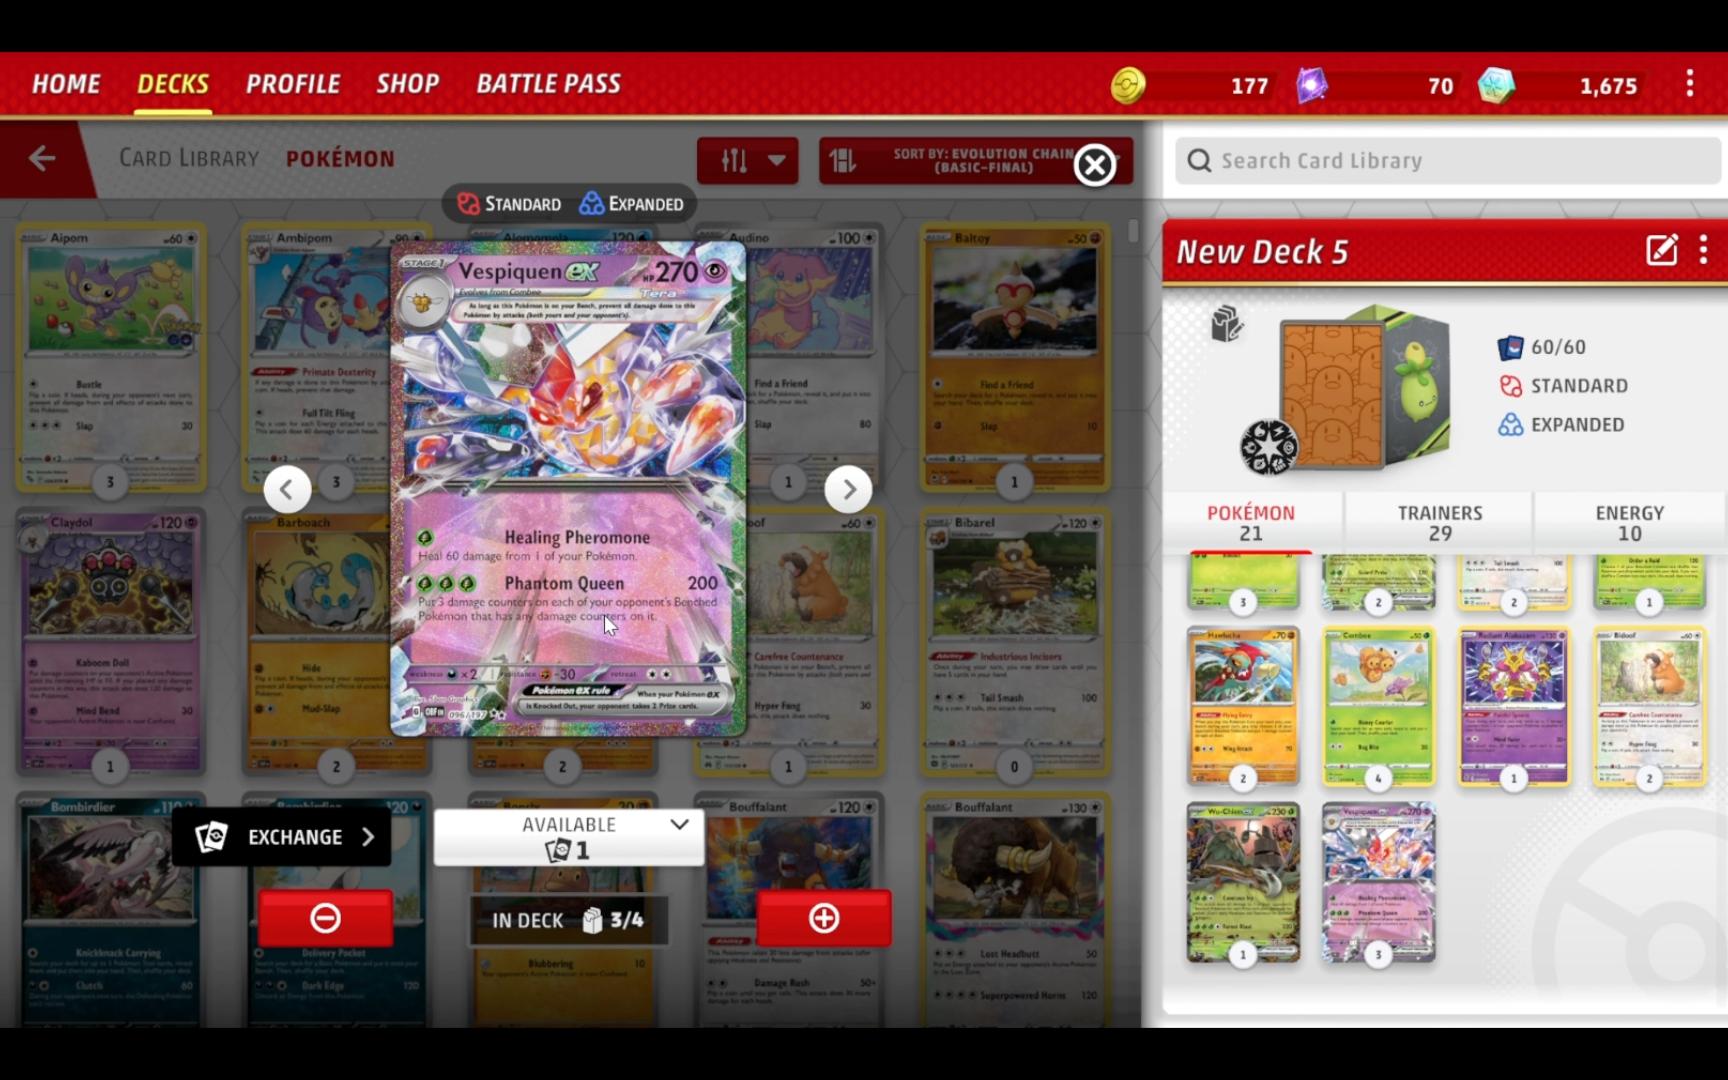Click the POKÉMON category label
1728x1080 pixels.
[x=340, y=159]
